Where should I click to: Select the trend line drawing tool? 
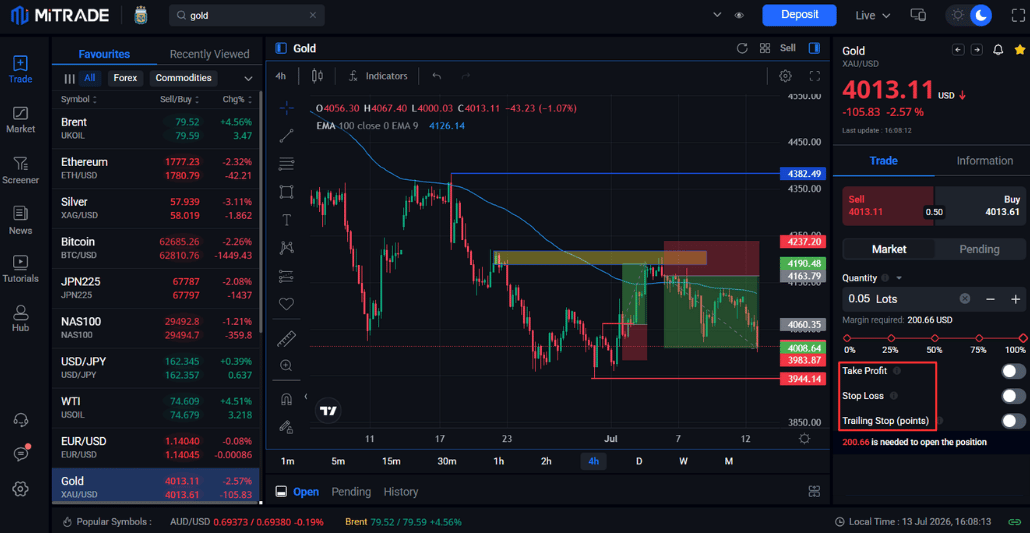tap(286, 136)
